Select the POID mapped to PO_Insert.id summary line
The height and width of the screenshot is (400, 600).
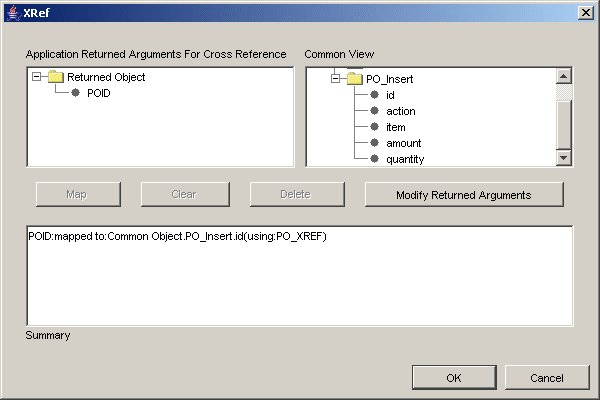[178, 236]
